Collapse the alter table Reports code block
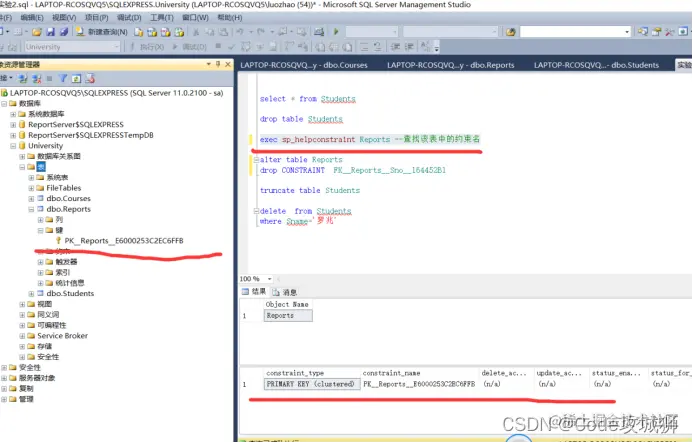 pos(256,160)
